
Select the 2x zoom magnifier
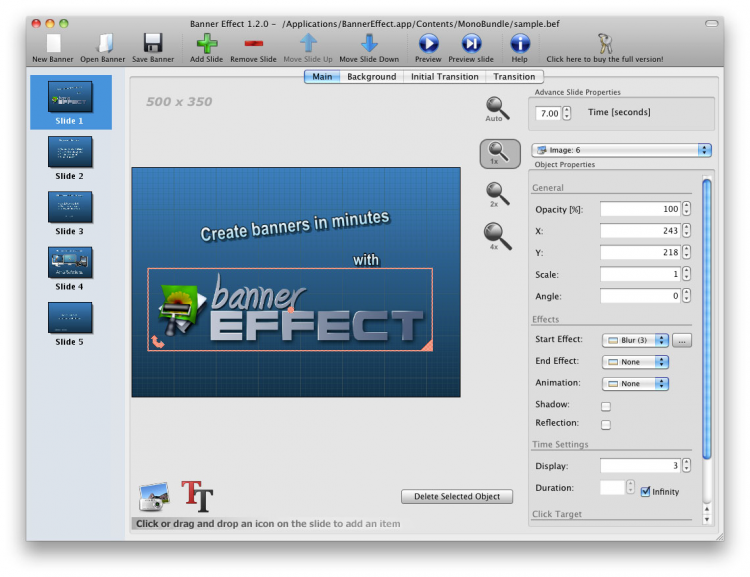click(x=497, y=194)
